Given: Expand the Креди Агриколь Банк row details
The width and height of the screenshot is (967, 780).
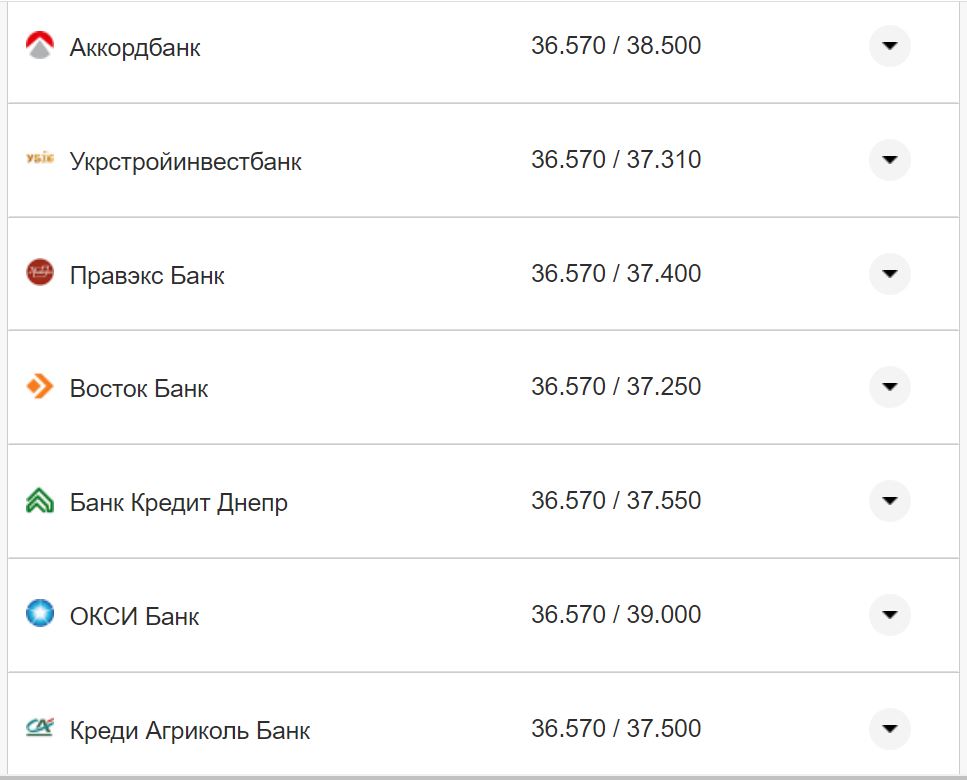Looking at the screenshot, I should coord(888,729).
